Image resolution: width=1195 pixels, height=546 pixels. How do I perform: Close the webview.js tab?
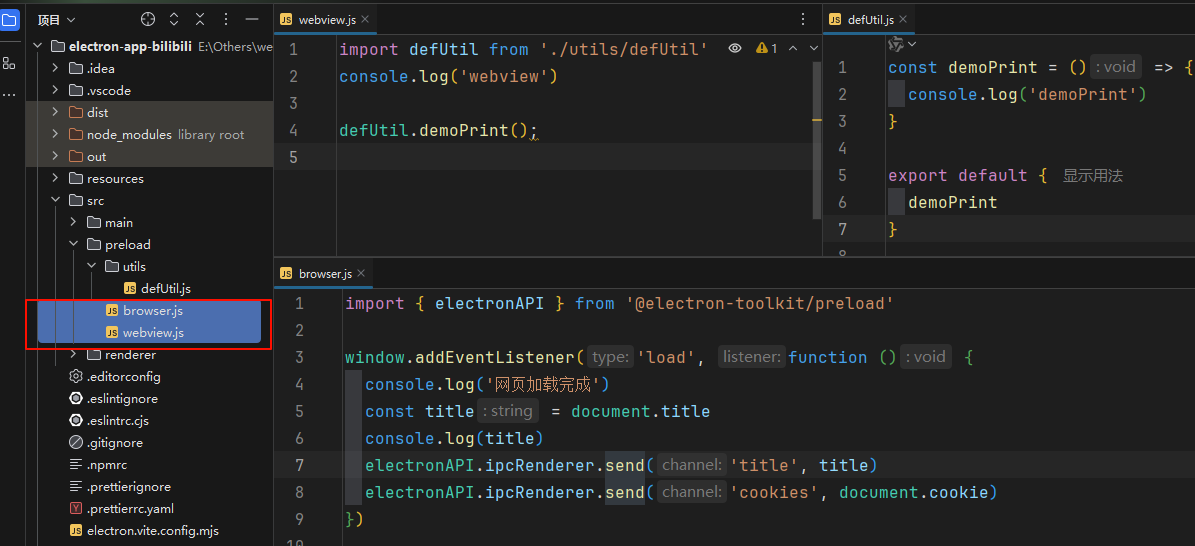[364, 19]
